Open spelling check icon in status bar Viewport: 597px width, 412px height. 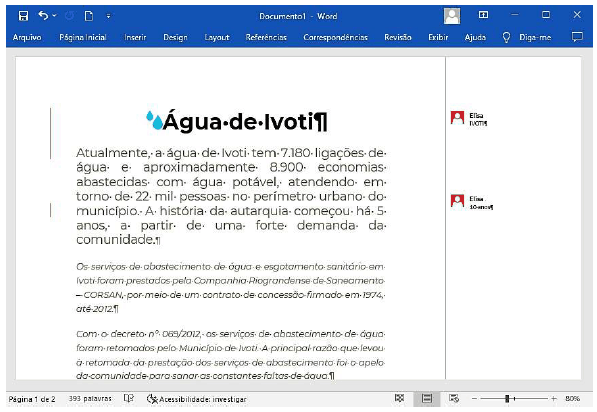coord(129,398)
